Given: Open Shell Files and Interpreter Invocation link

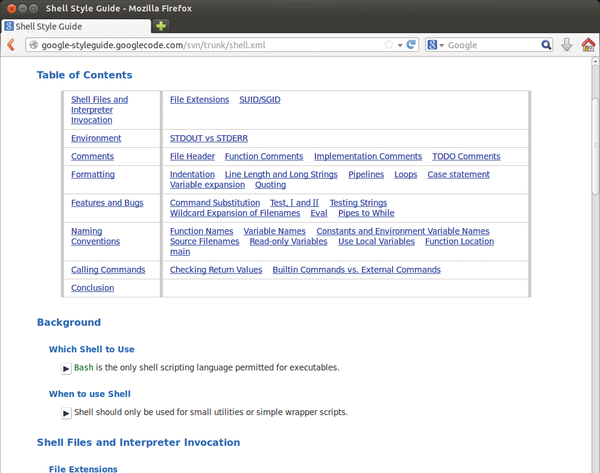Looking at the screenshot, I should tap(99, 110).
